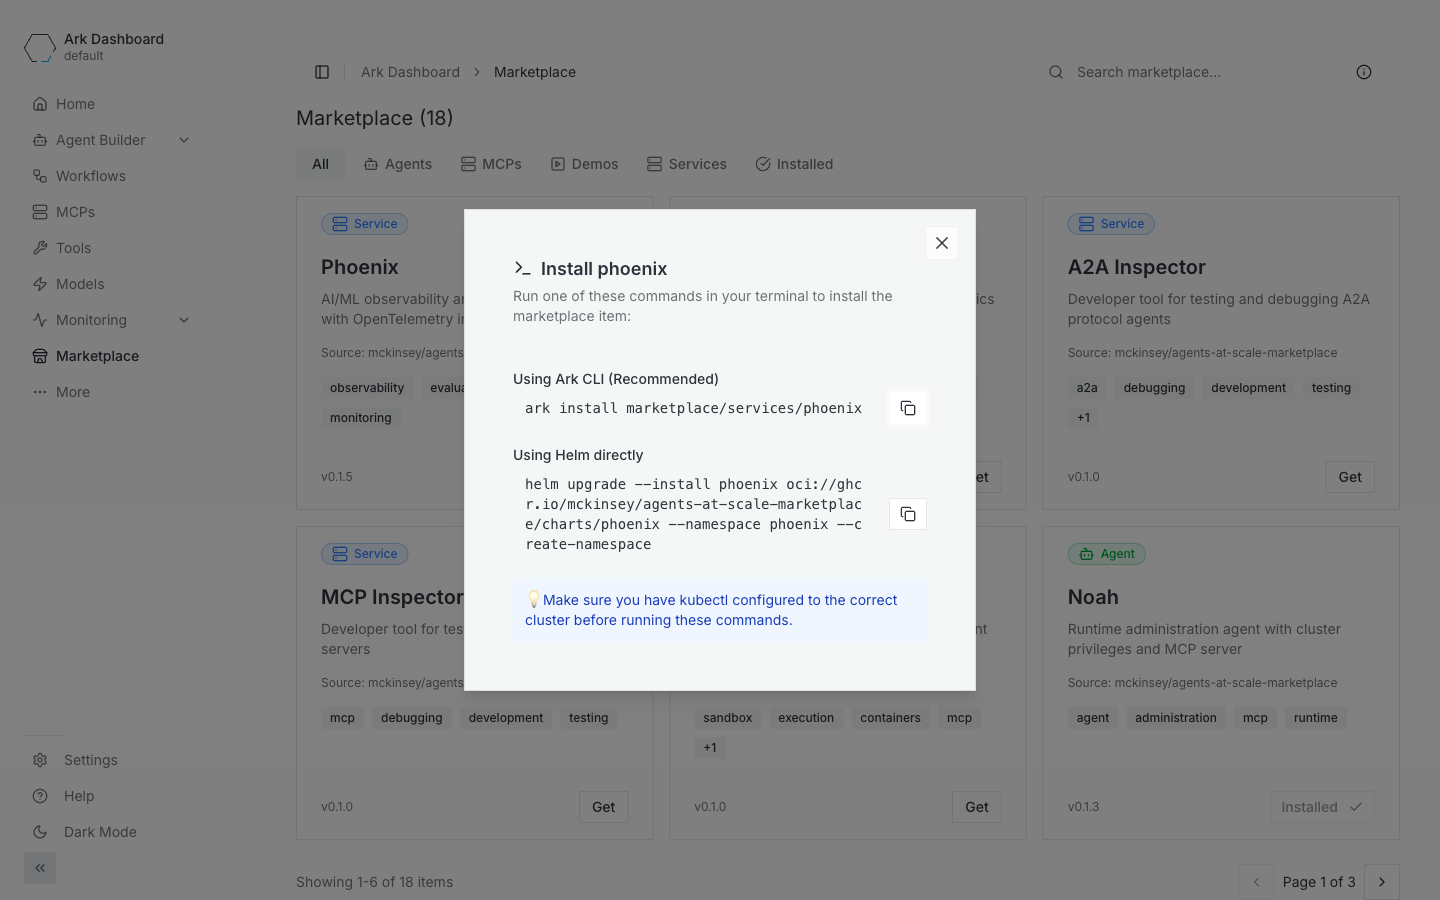Switch to the Installed tab
Screen dimensions: 1440x900
pyautogui.click(x=794, y=164)
